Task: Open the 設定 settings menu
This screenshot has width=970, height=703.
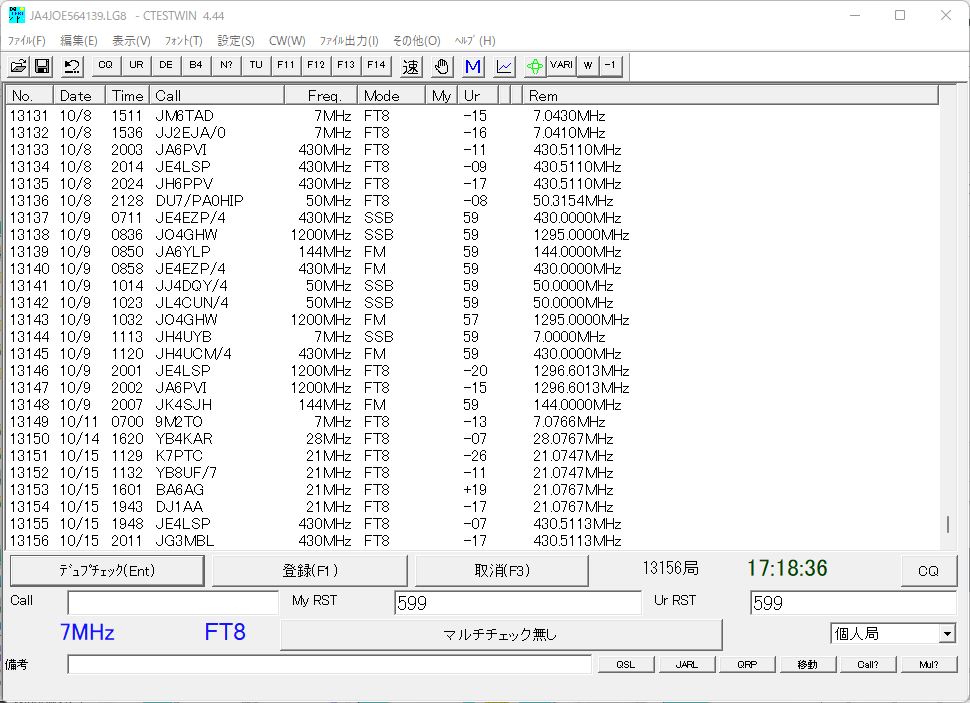Action: coord(235,41)
